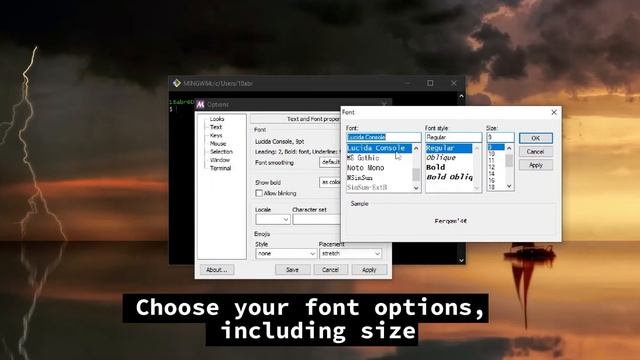Select Text in Options tree
This screenshot has height=360, width=640.
click(x=216, y=127)
